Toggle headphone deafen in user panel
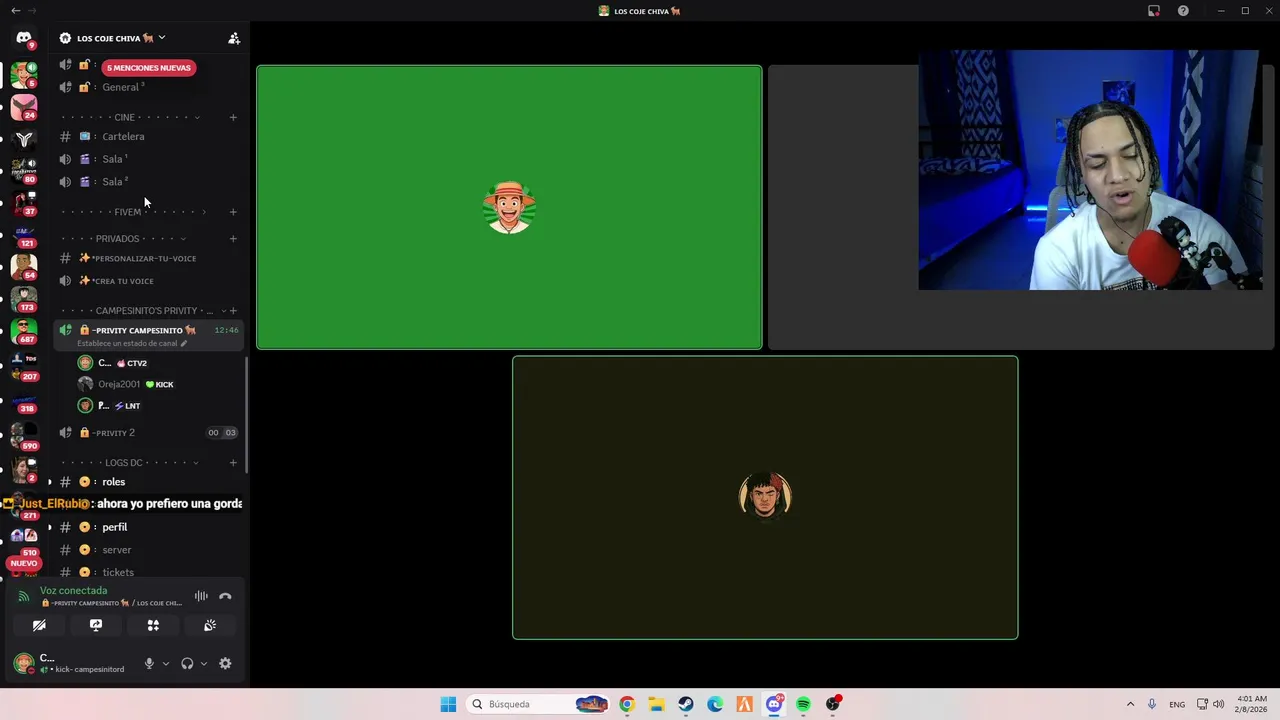This screenshot has height=720, width=1280. point(187,663)
